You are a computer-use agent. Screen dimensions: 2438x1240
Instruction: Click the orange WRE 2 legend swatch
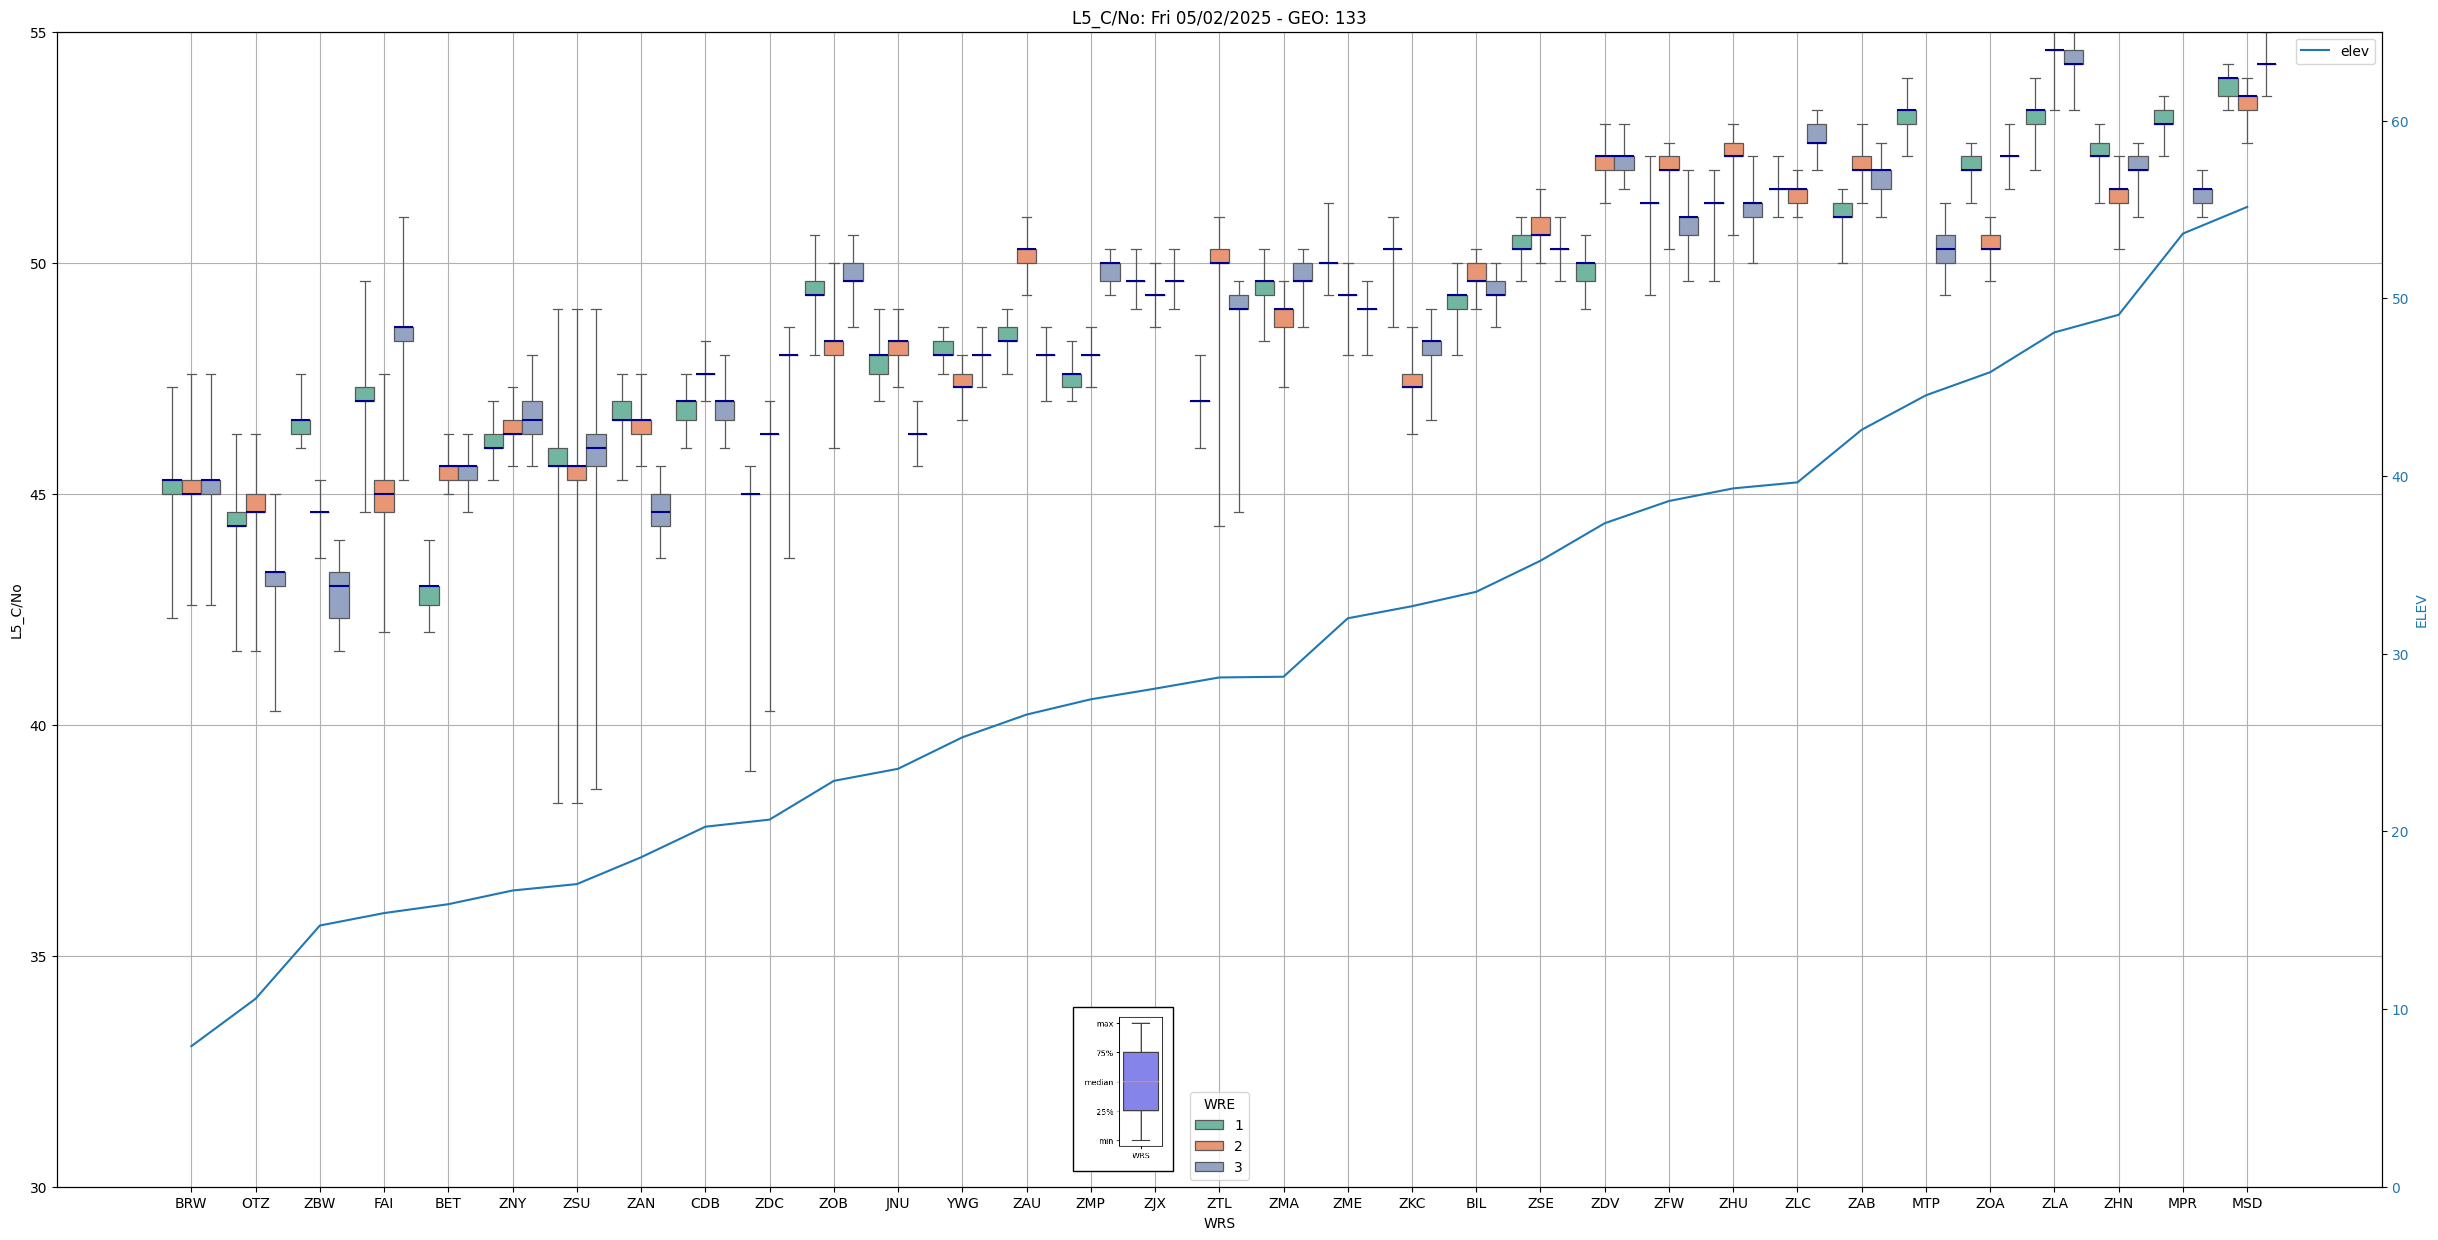coord(1209,1146)
